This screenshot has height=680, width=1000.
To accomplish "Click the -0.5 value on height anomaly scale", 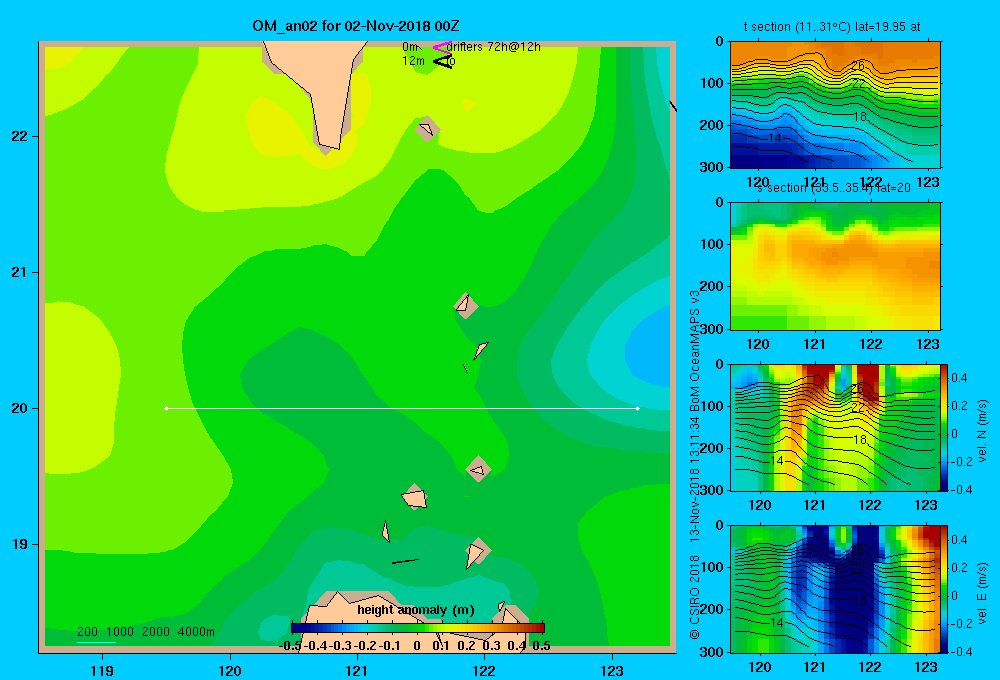I will (x=290, y=646).
